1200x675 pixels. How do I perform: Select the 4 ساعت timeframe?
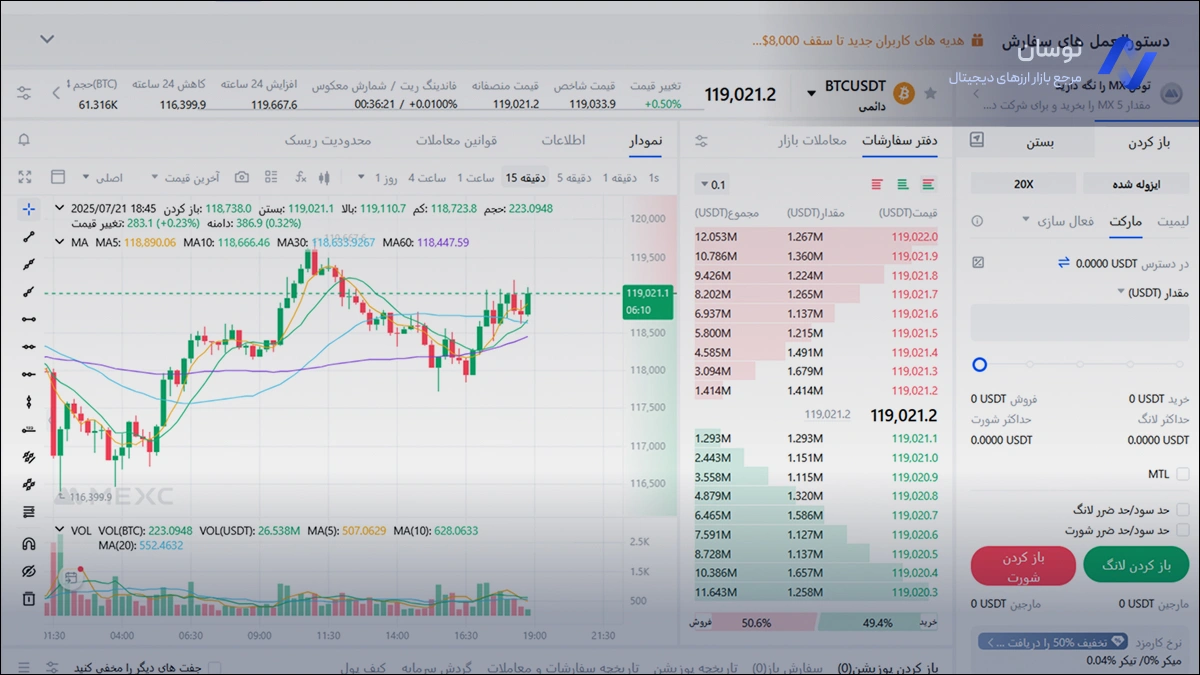point(427,178)
